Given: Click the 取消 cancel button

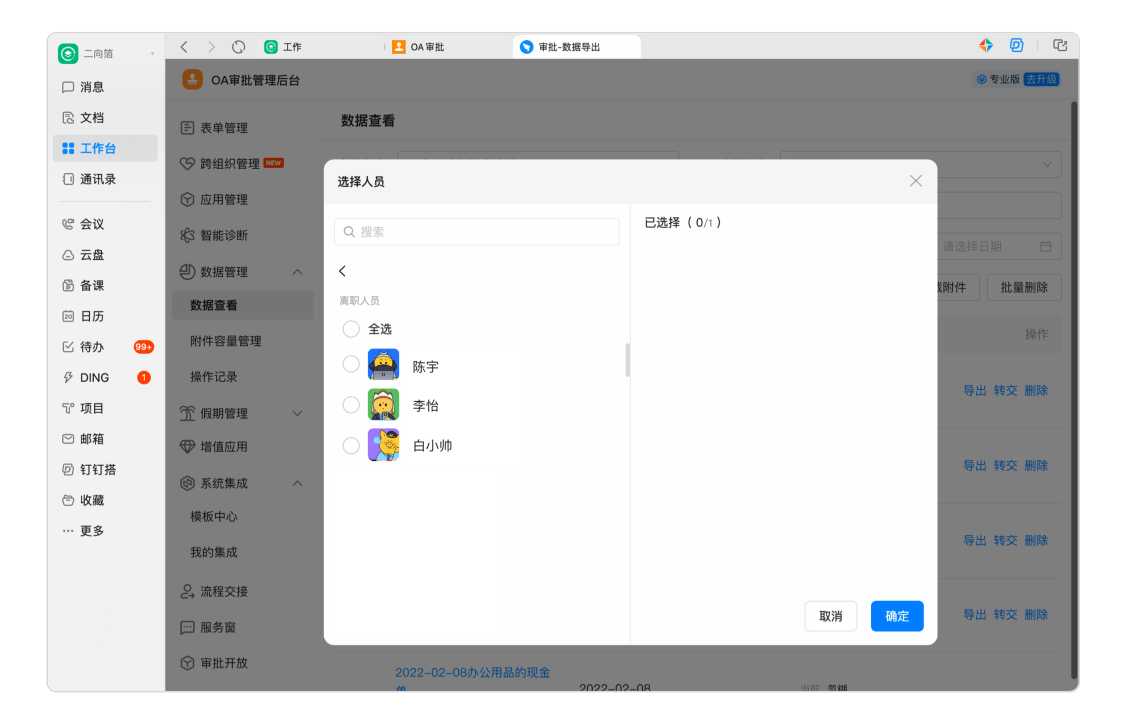Looking at the screenshot, I should 830,616.
